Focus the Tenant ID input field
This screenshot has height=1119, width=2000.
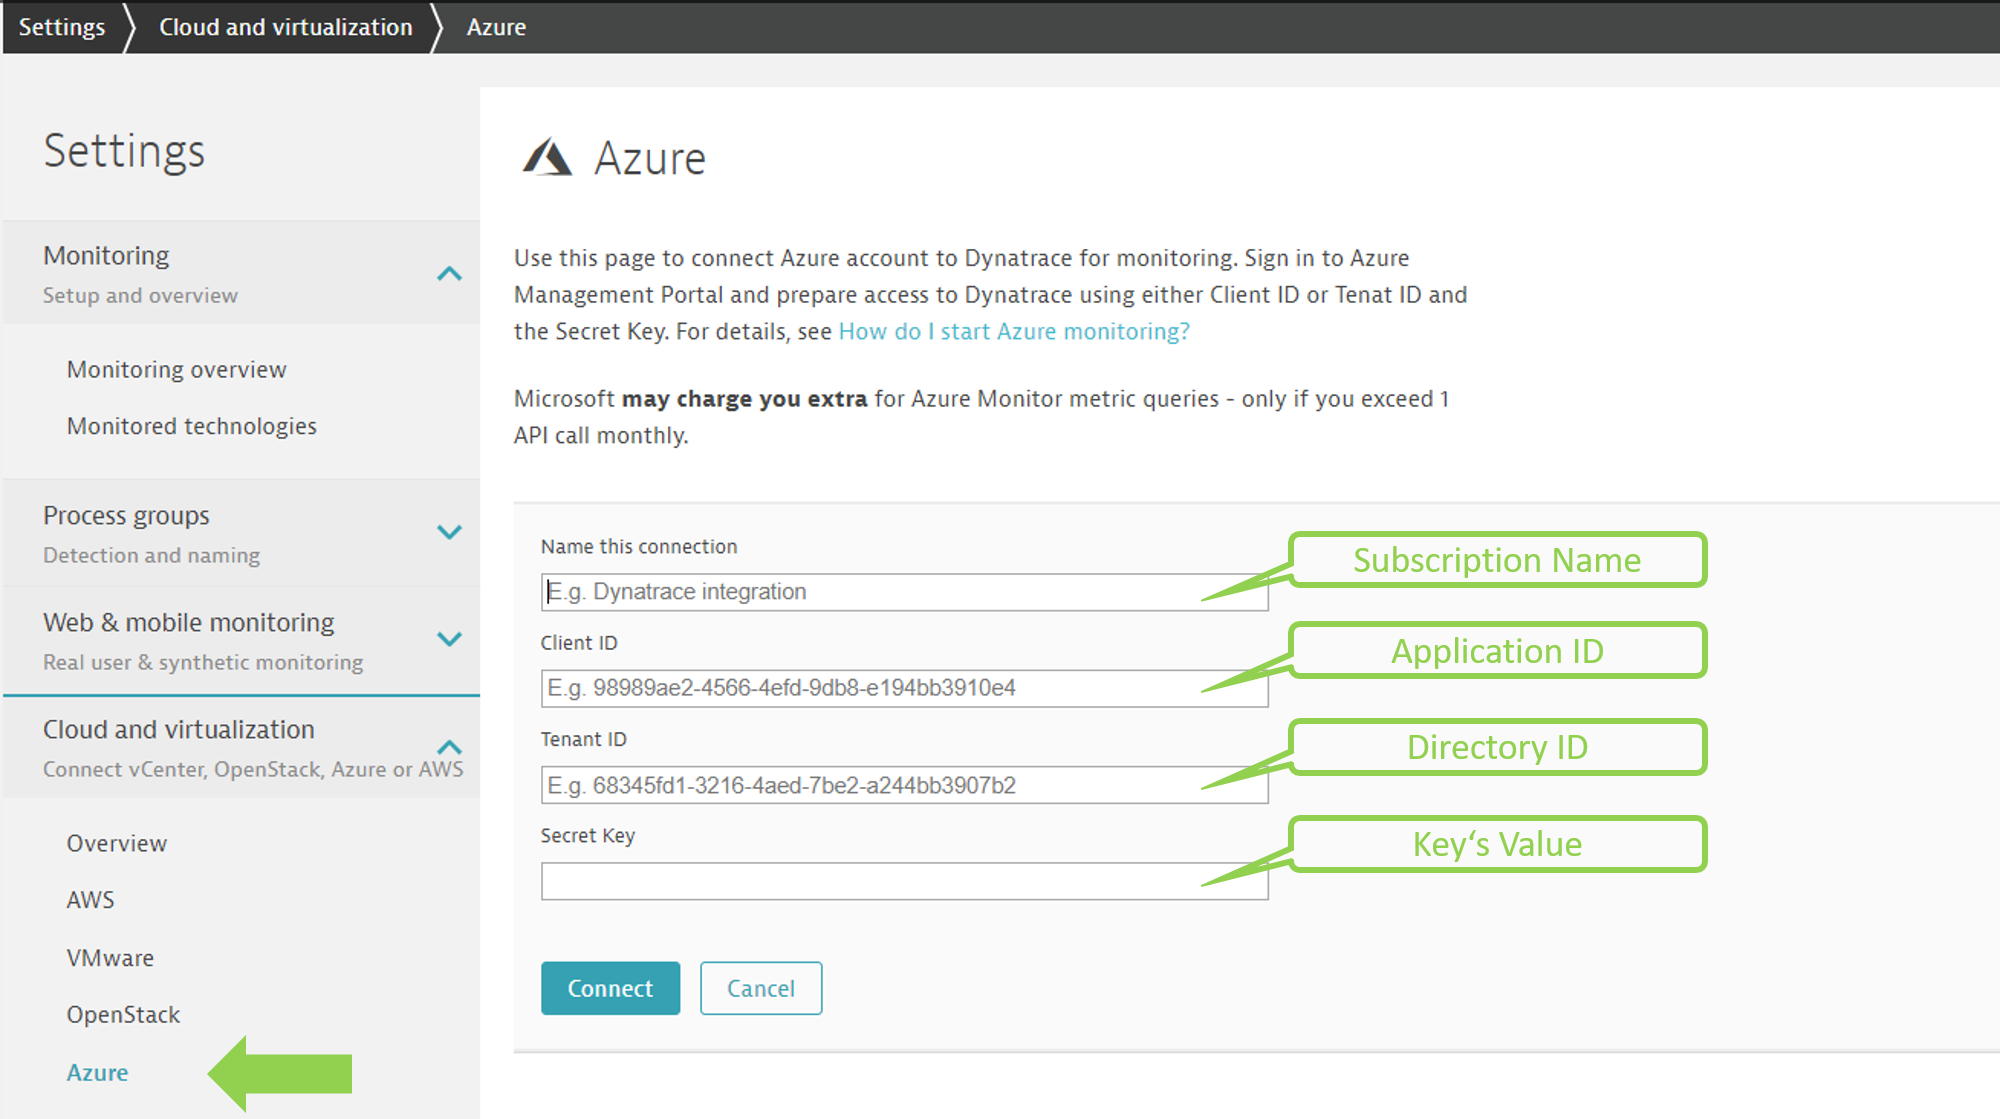point(904,786)
